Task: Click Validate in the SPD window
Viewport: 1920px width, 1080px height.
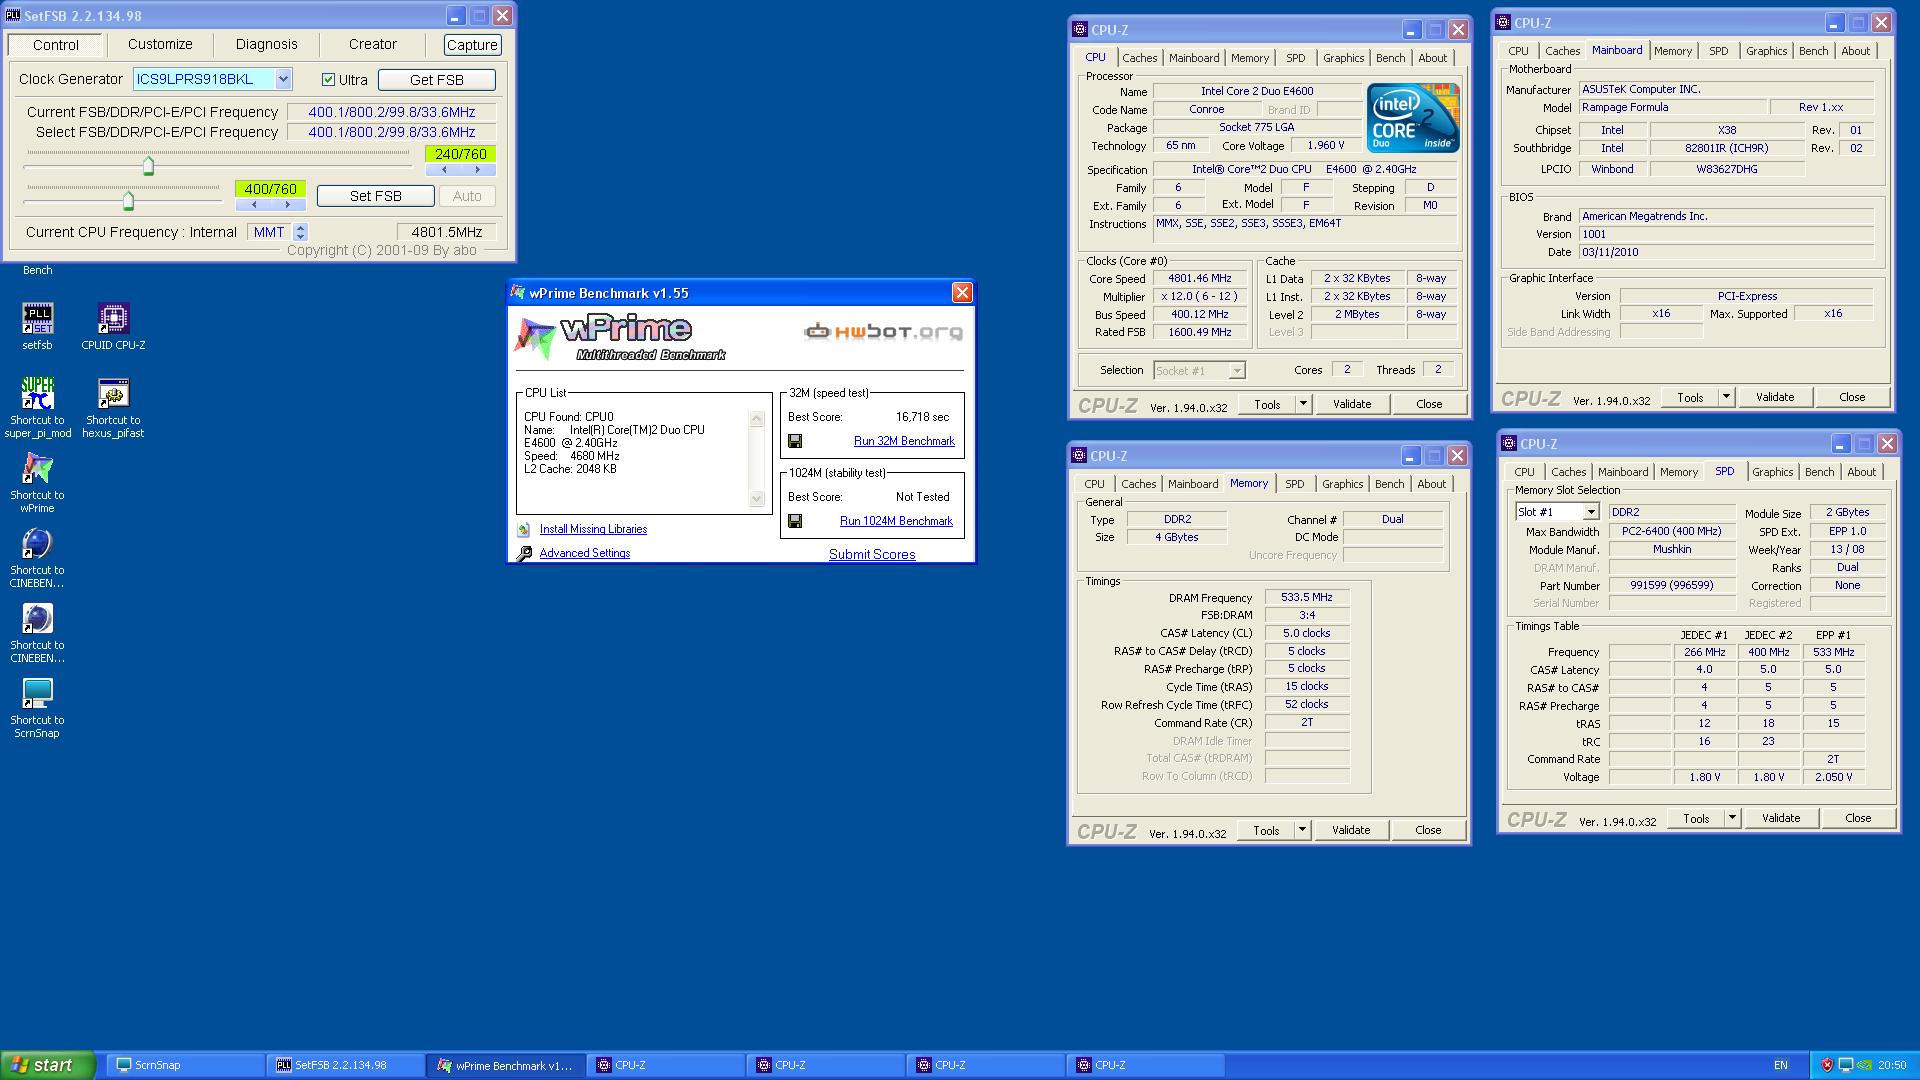Action: click(x=1781, y=818)
